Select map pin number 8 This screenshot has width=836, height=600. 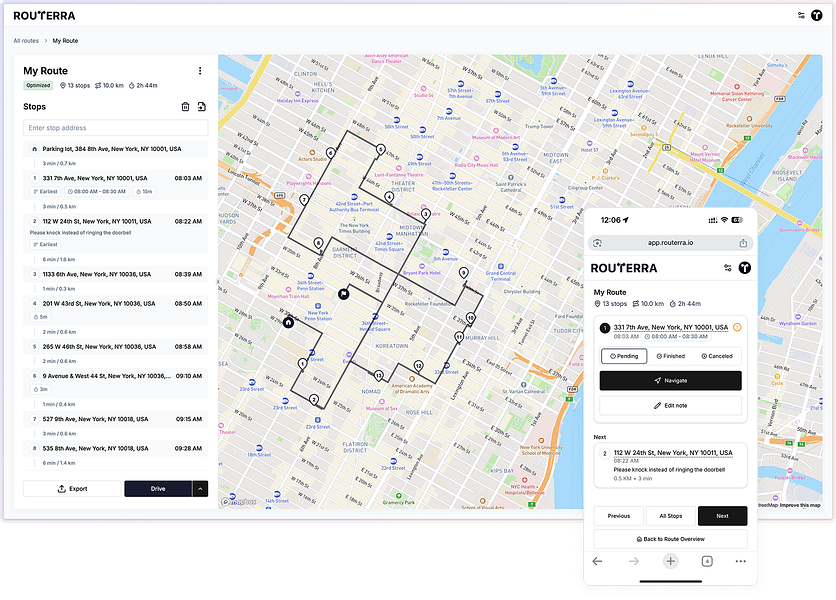pos(318,243)
